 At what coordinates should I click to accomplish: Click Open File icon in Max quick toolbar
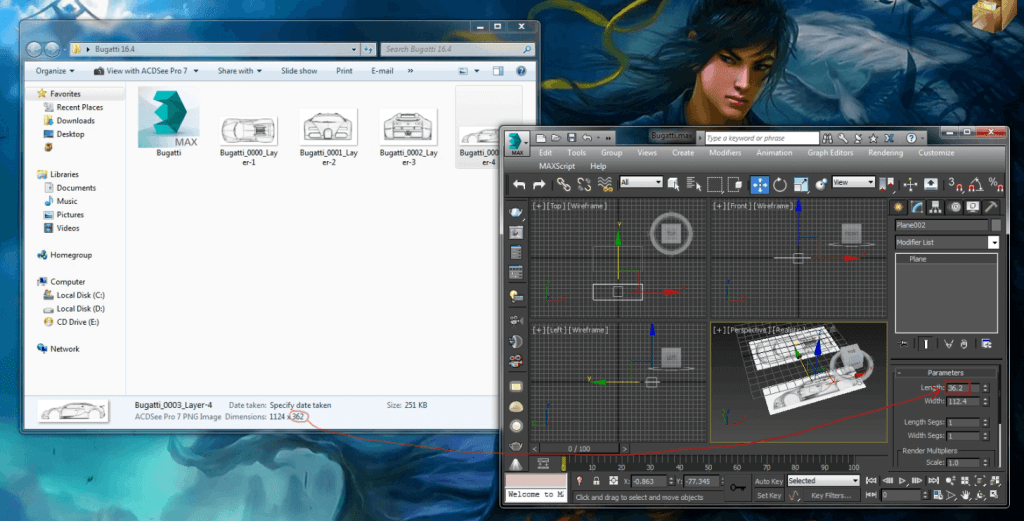556,138
